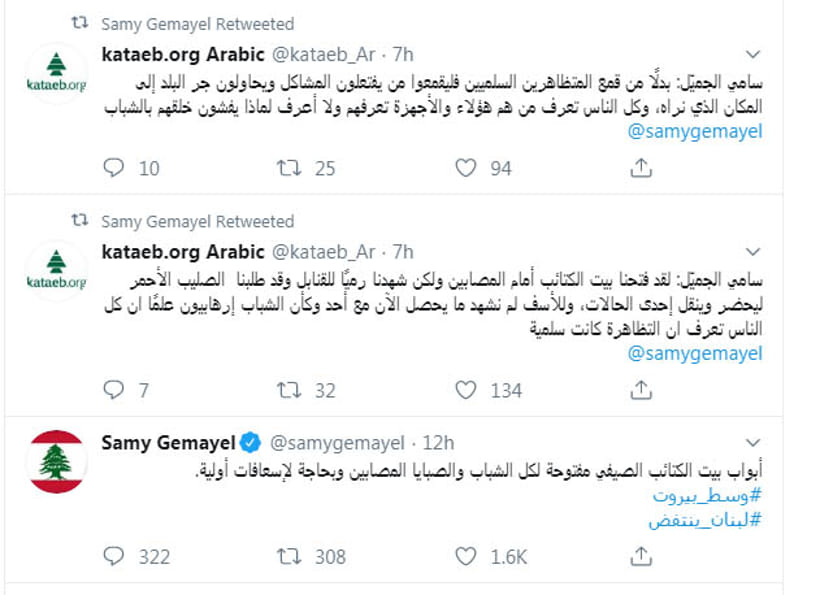Reply to Samy Gemayel's tweet with 322 comments

click(113, 556)
